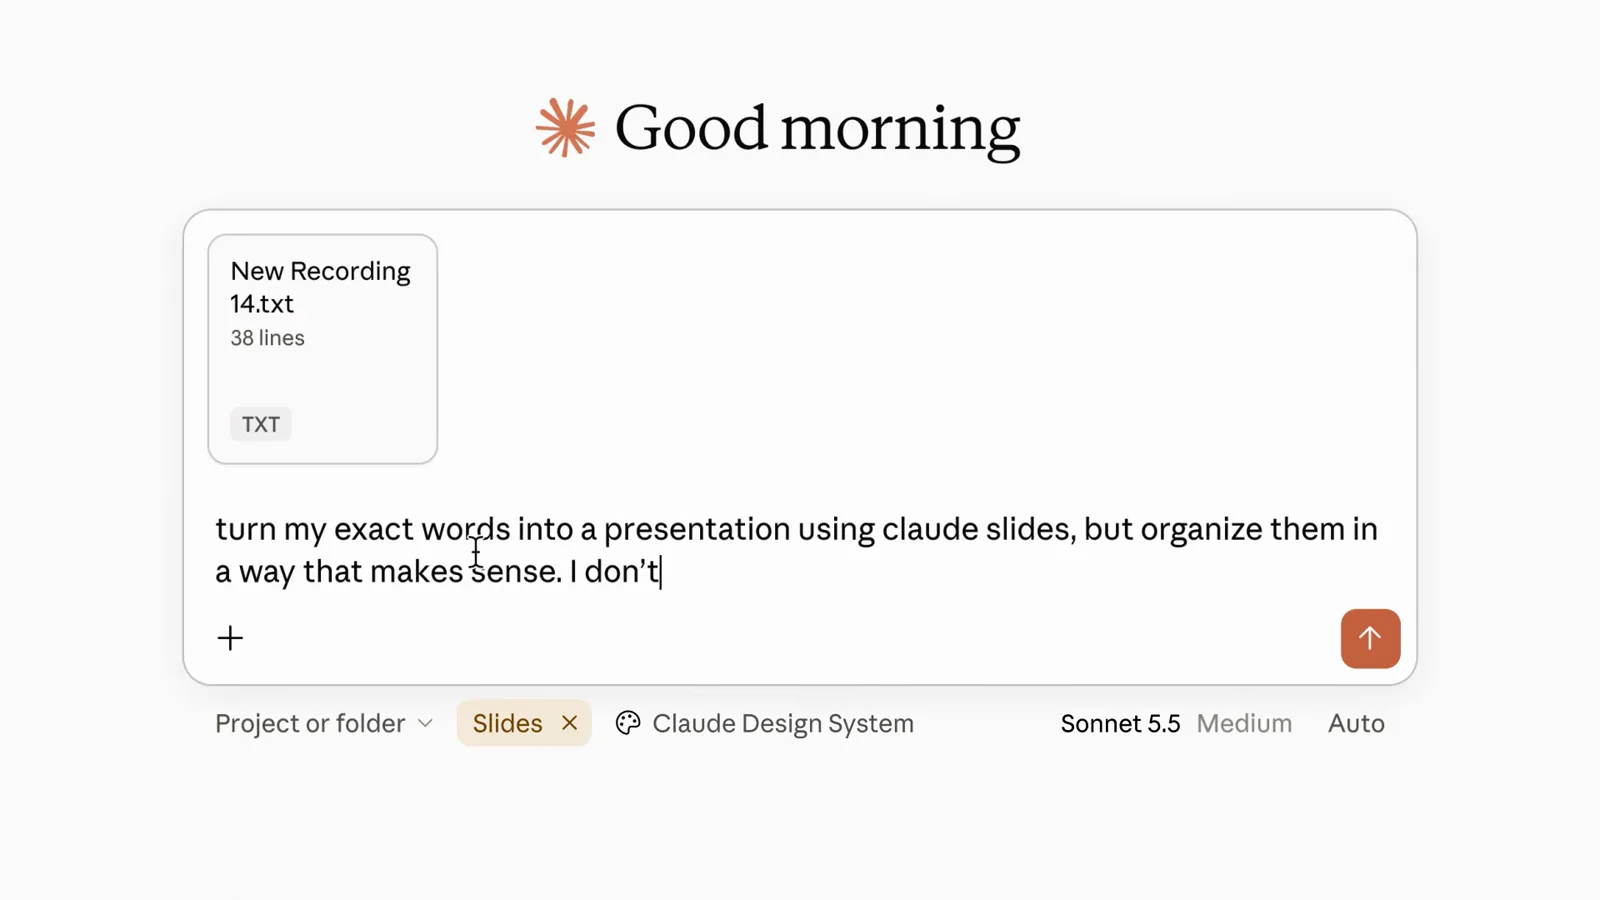Click the palette icon next to Claude Design System
Screen dimensions: 1600x900
[628, 723]
